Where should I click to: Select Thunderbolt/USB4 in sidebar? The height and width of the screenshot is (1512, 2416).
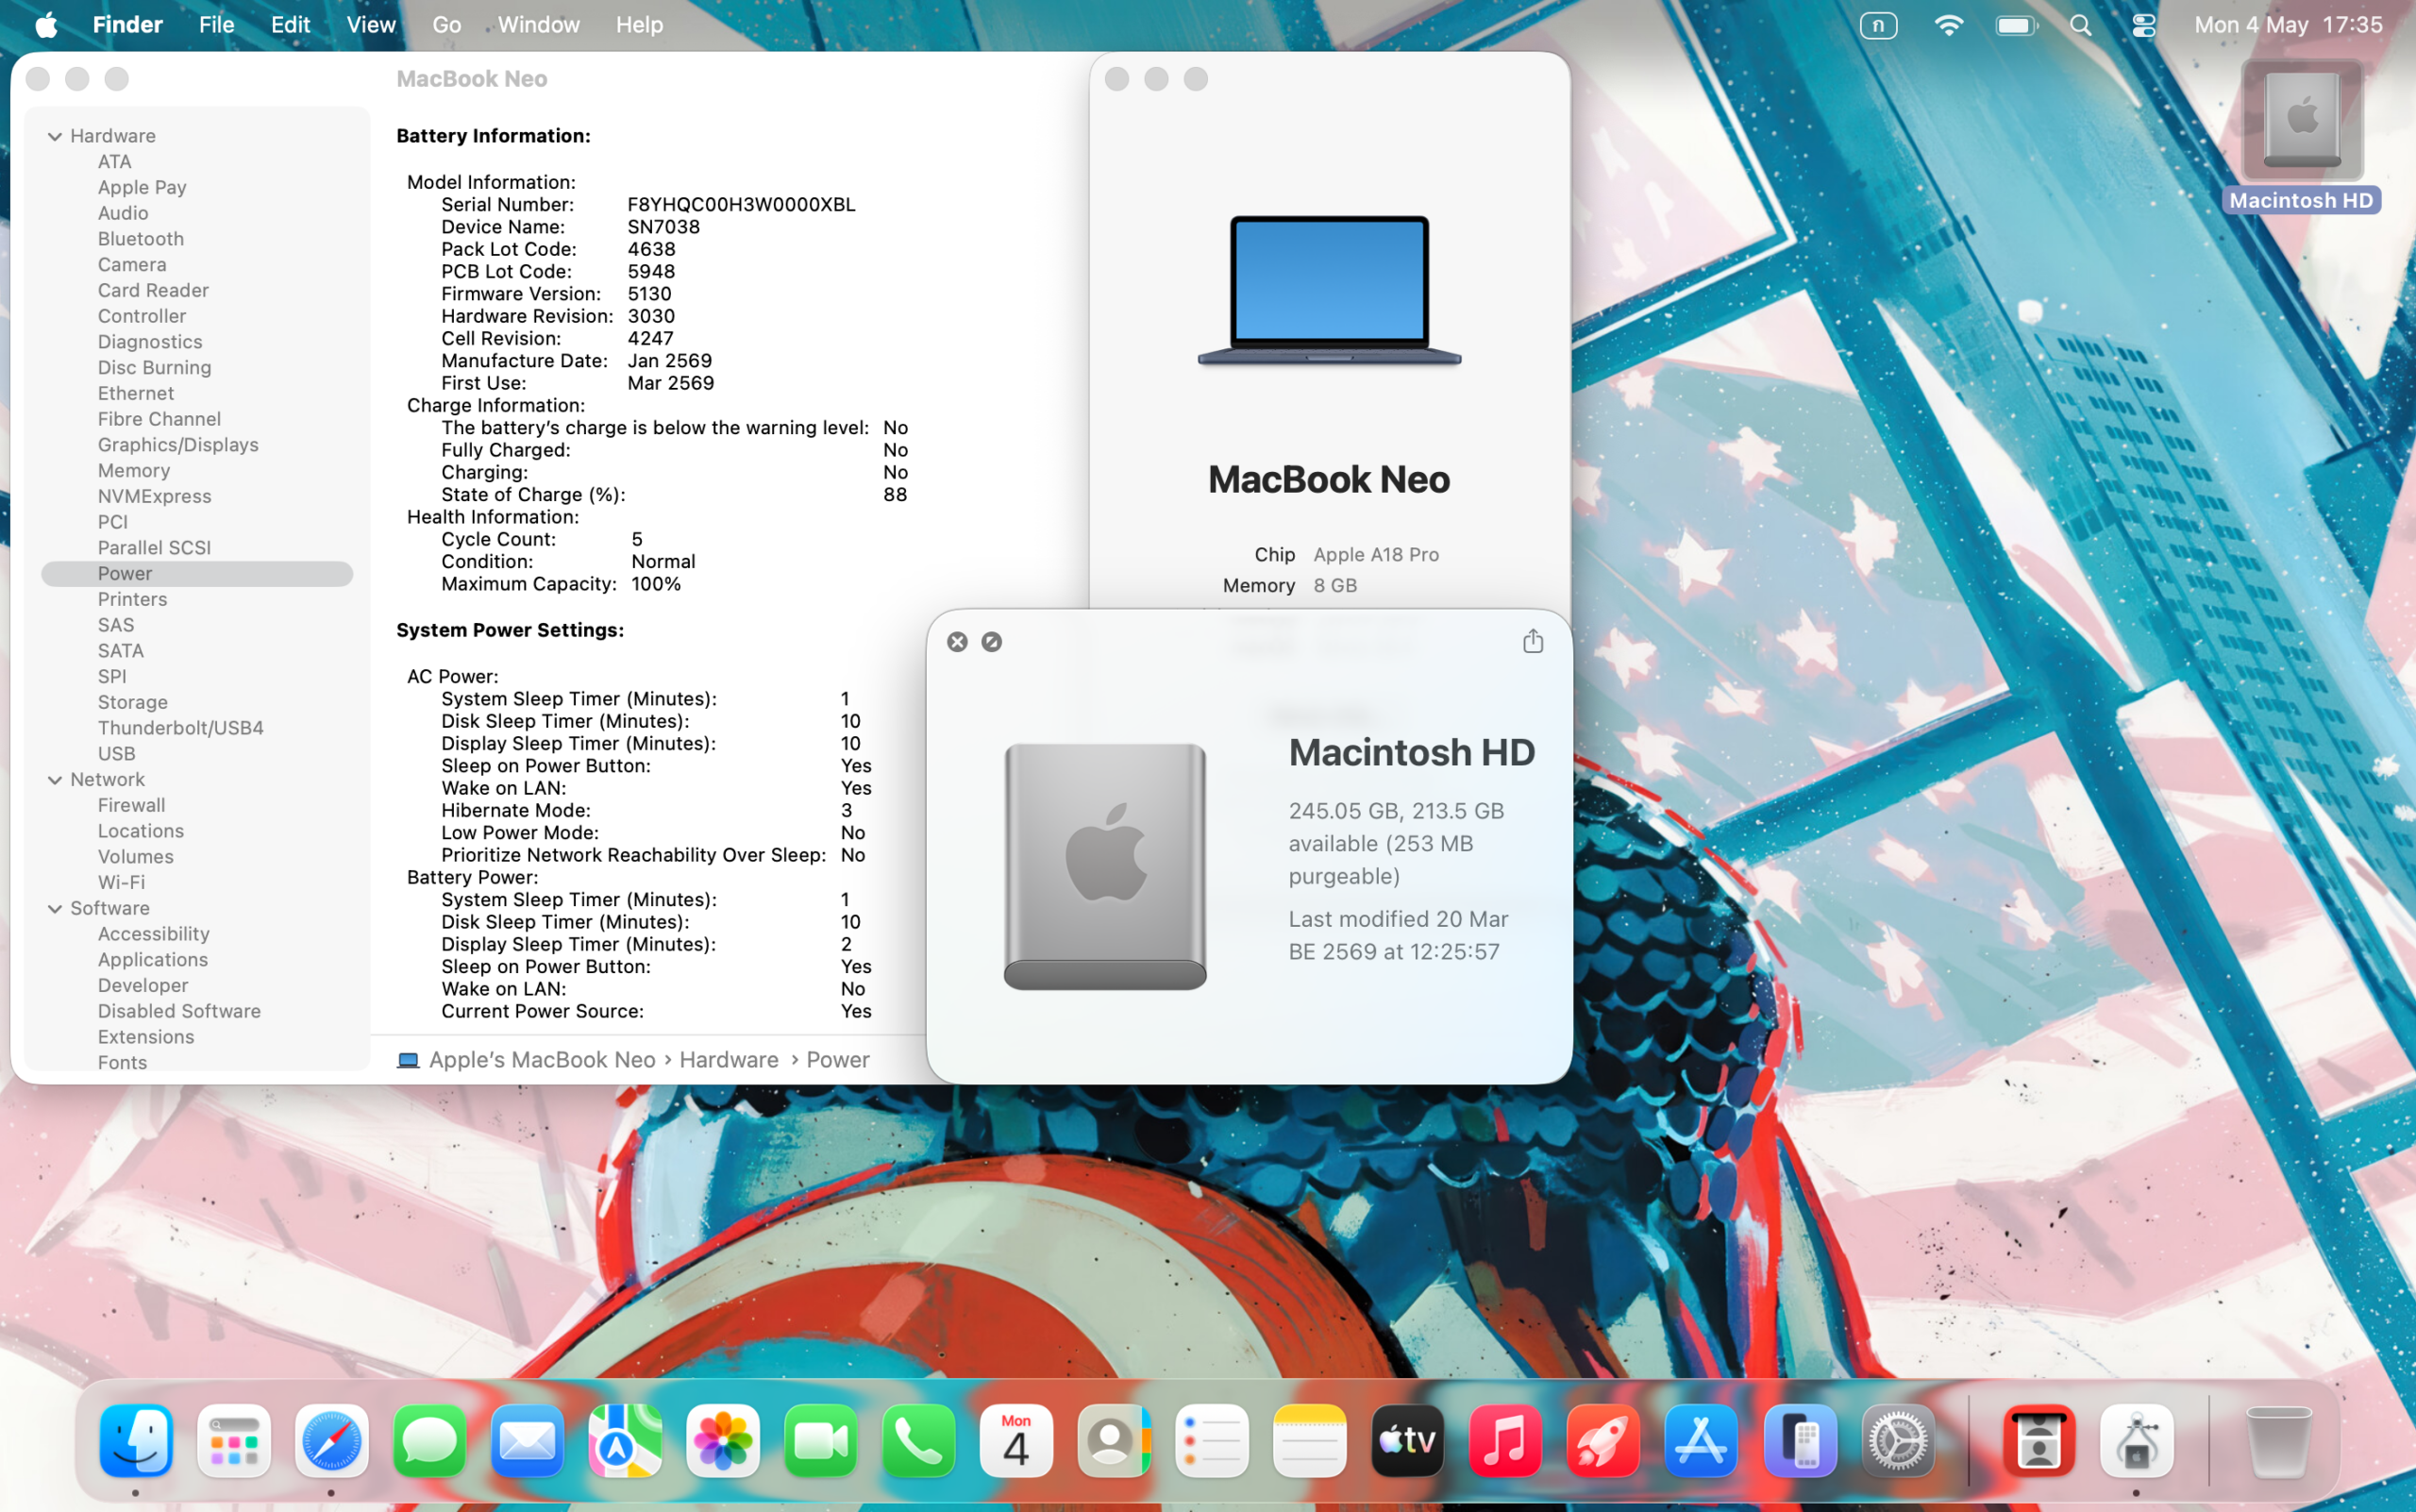coord(181,728)
